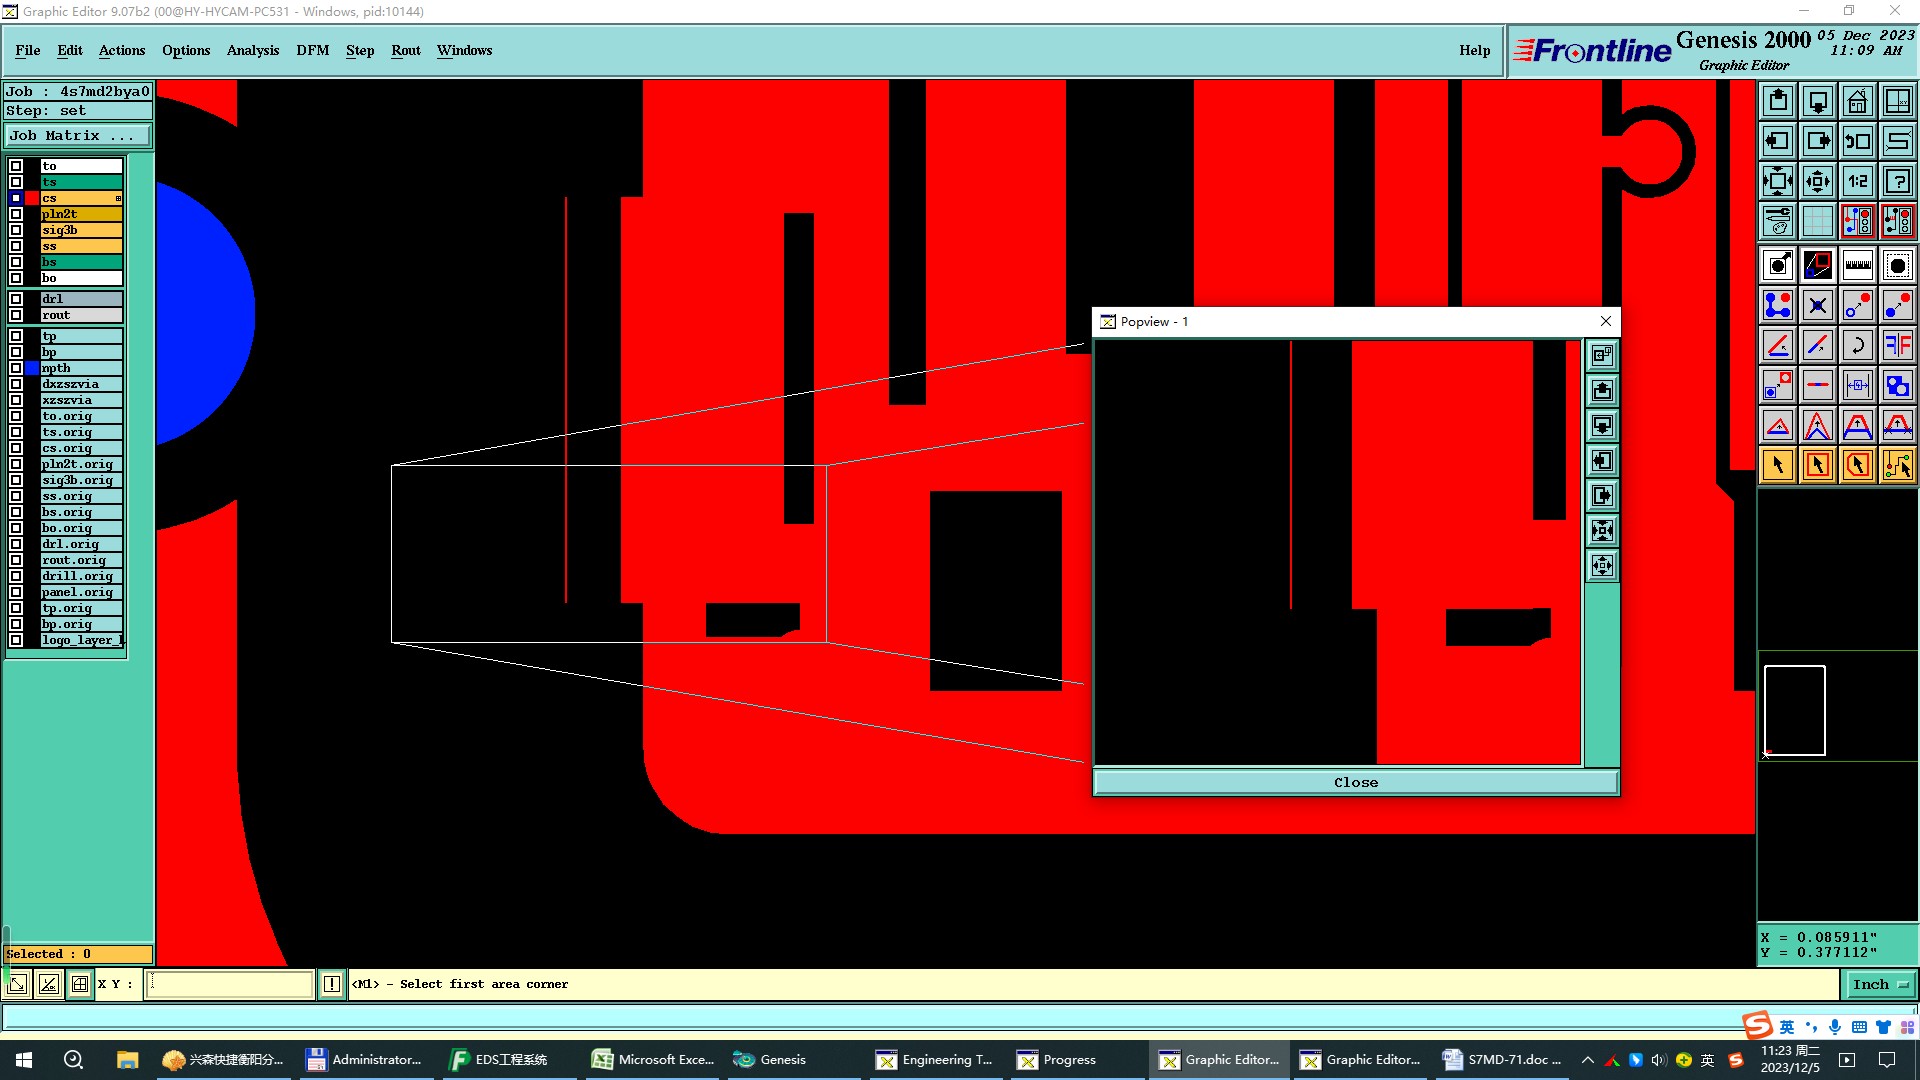The image size is (1920, 1080).
Task: Enable the rout.orig layer checkbox
Action: click(16, 560)
